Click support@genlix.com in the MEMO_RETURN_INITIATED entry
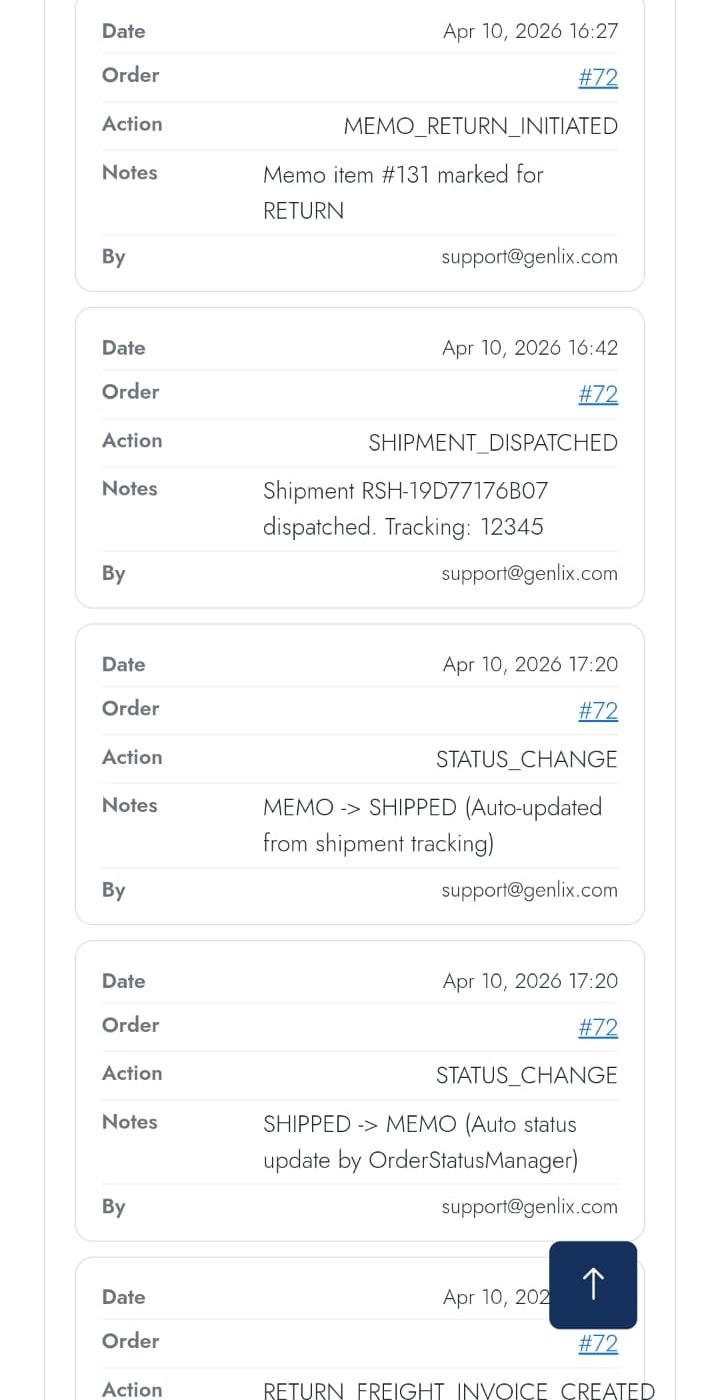720x1400 pixels. (529, 257)
